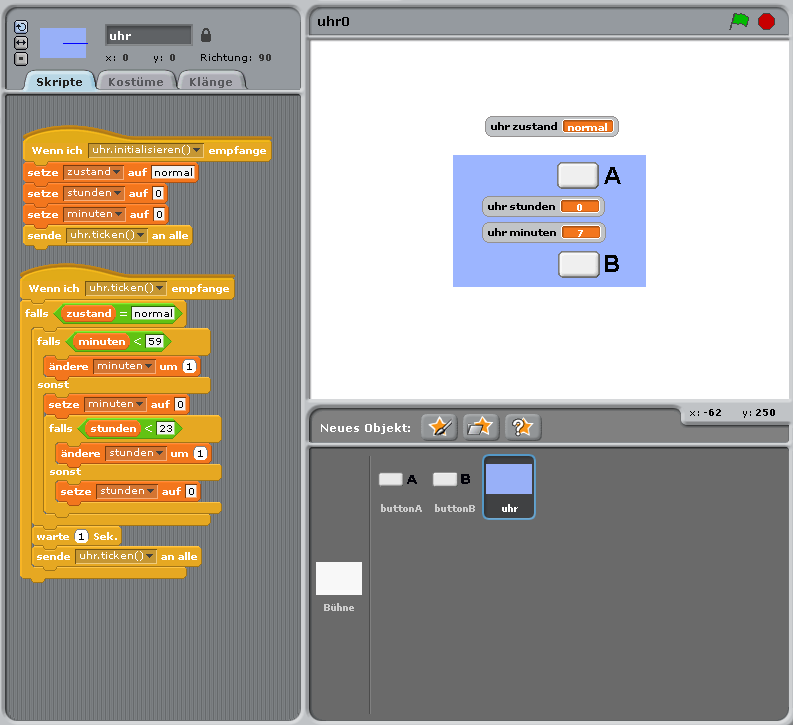Click the uhr sprite name field

pos(148,36)
